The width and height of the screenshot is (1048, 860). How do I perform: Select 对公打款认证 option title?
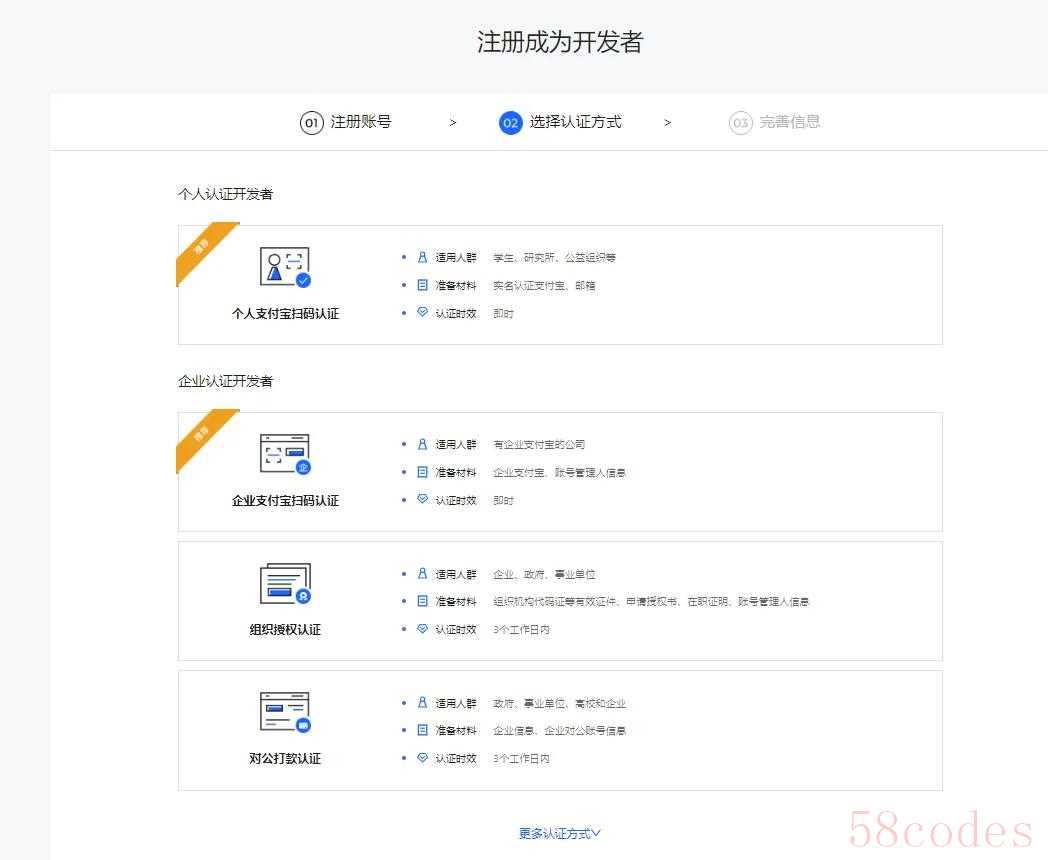coord(285,759)
